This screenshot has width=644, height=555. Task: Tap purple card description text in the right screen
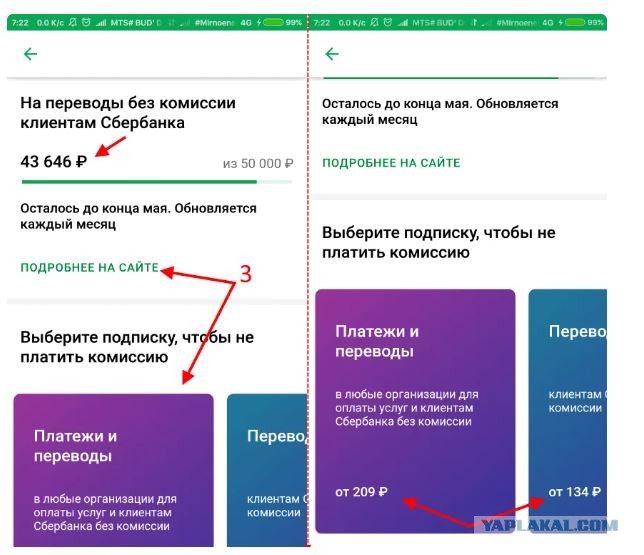[407, 408]
